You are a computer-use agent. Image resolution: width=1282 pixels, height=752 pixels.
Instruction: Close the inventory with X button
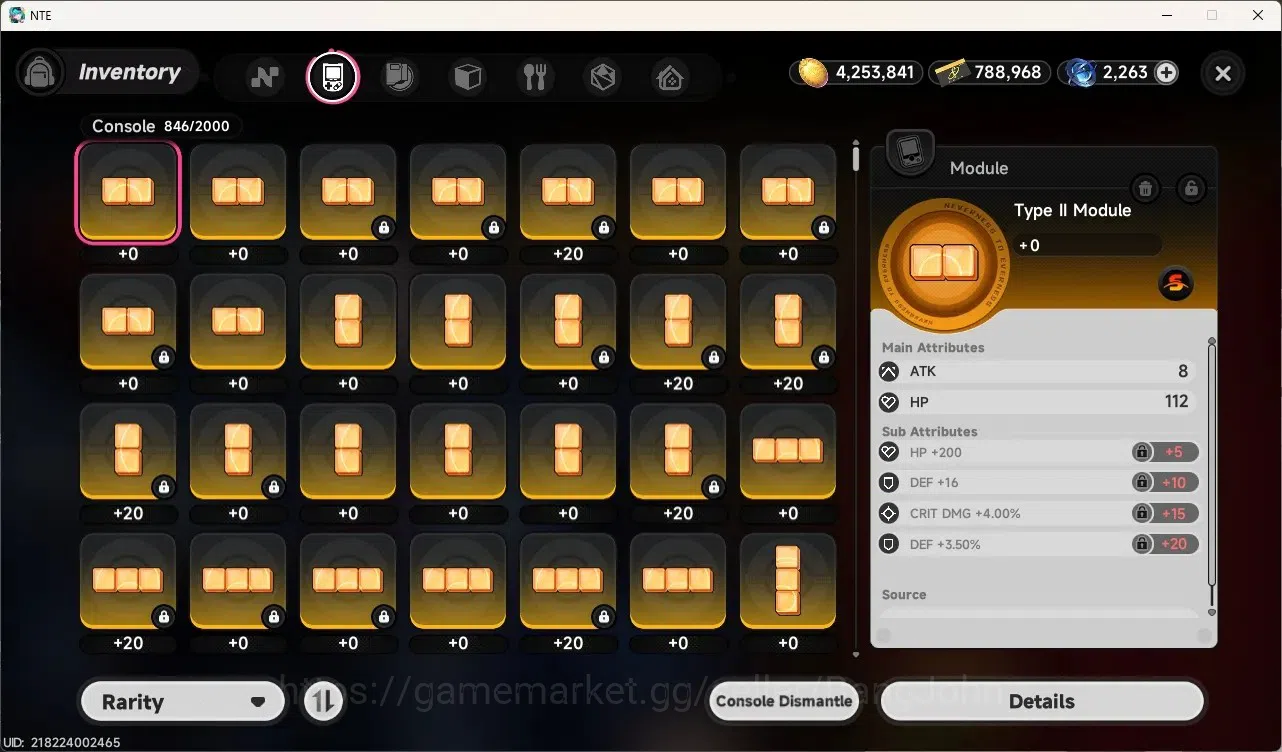coord(1222,73)
